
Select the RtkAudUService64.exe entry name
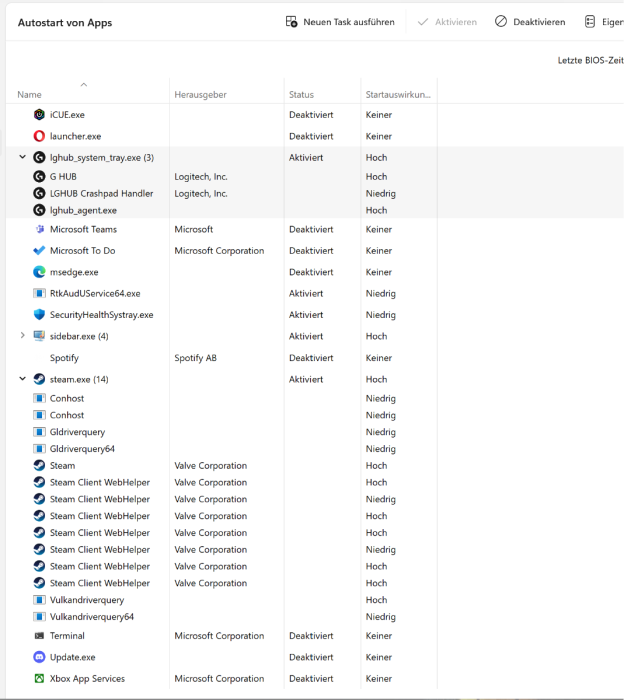pos(95,294)
